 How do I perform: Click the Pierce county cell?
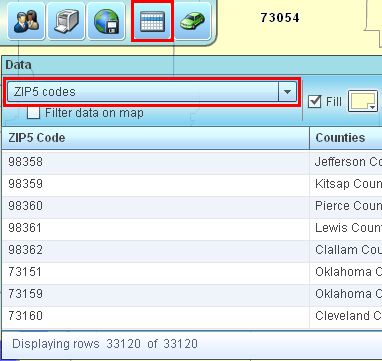(346, 206)
